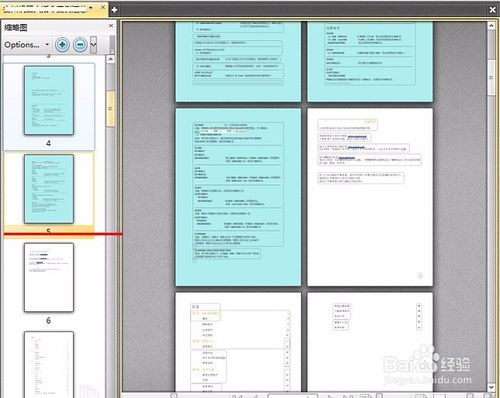Open a new tab with the plus icon

click(114, 10)
